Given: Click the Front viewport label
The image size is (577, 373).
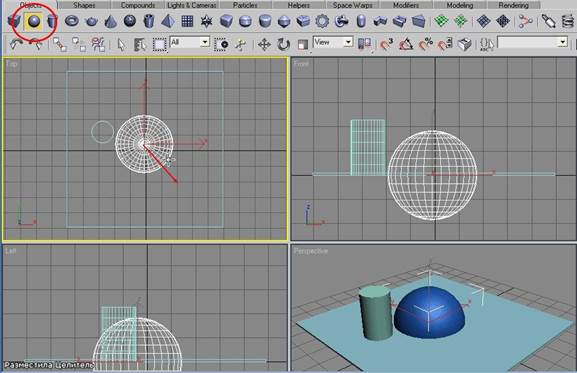Looking at the screenshot, I should coord(301,64).
